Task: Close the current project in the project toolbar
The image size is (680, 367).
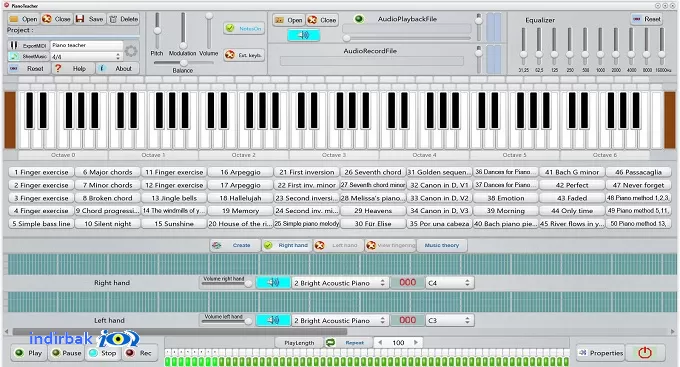Action: point(56,19)
